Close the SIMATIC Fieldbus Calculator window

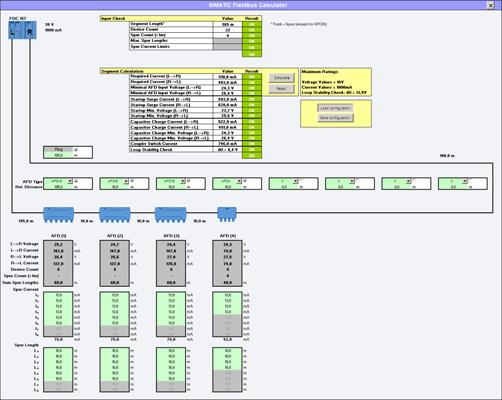491,5
